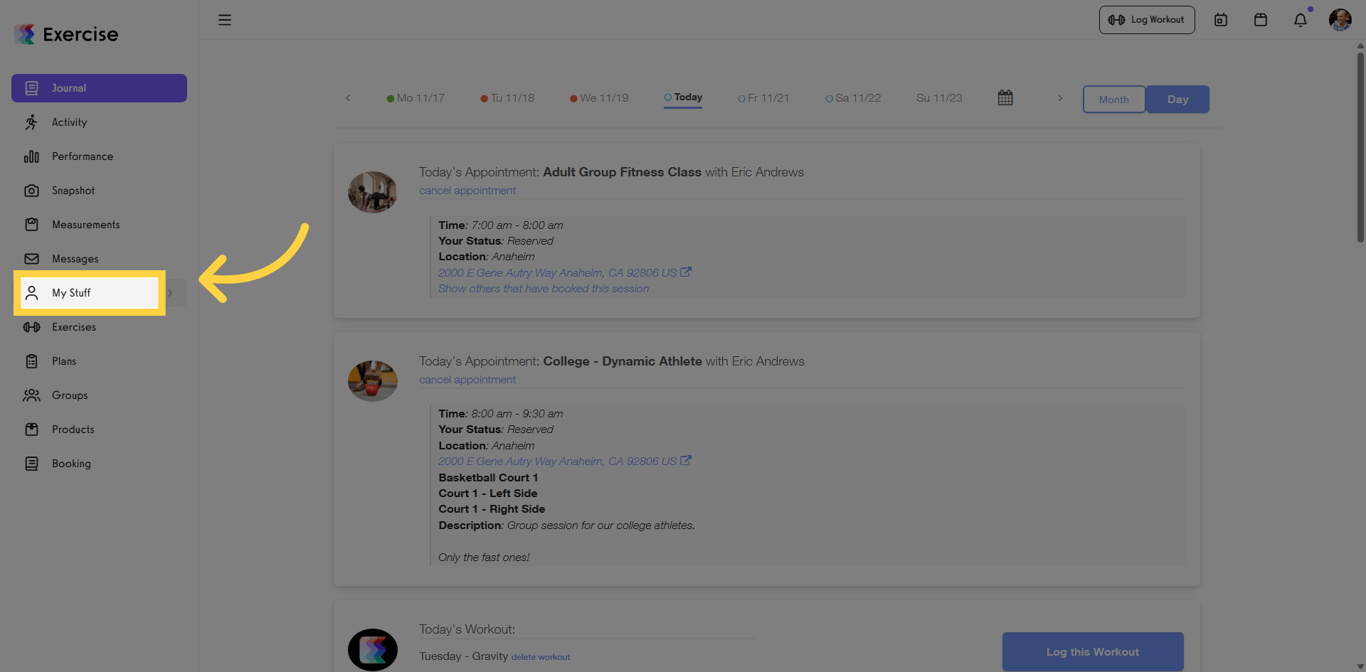This screenshot has width=1366, height=672.
Task: Click Show others that have booked this session
Action: tap(543, 288)
